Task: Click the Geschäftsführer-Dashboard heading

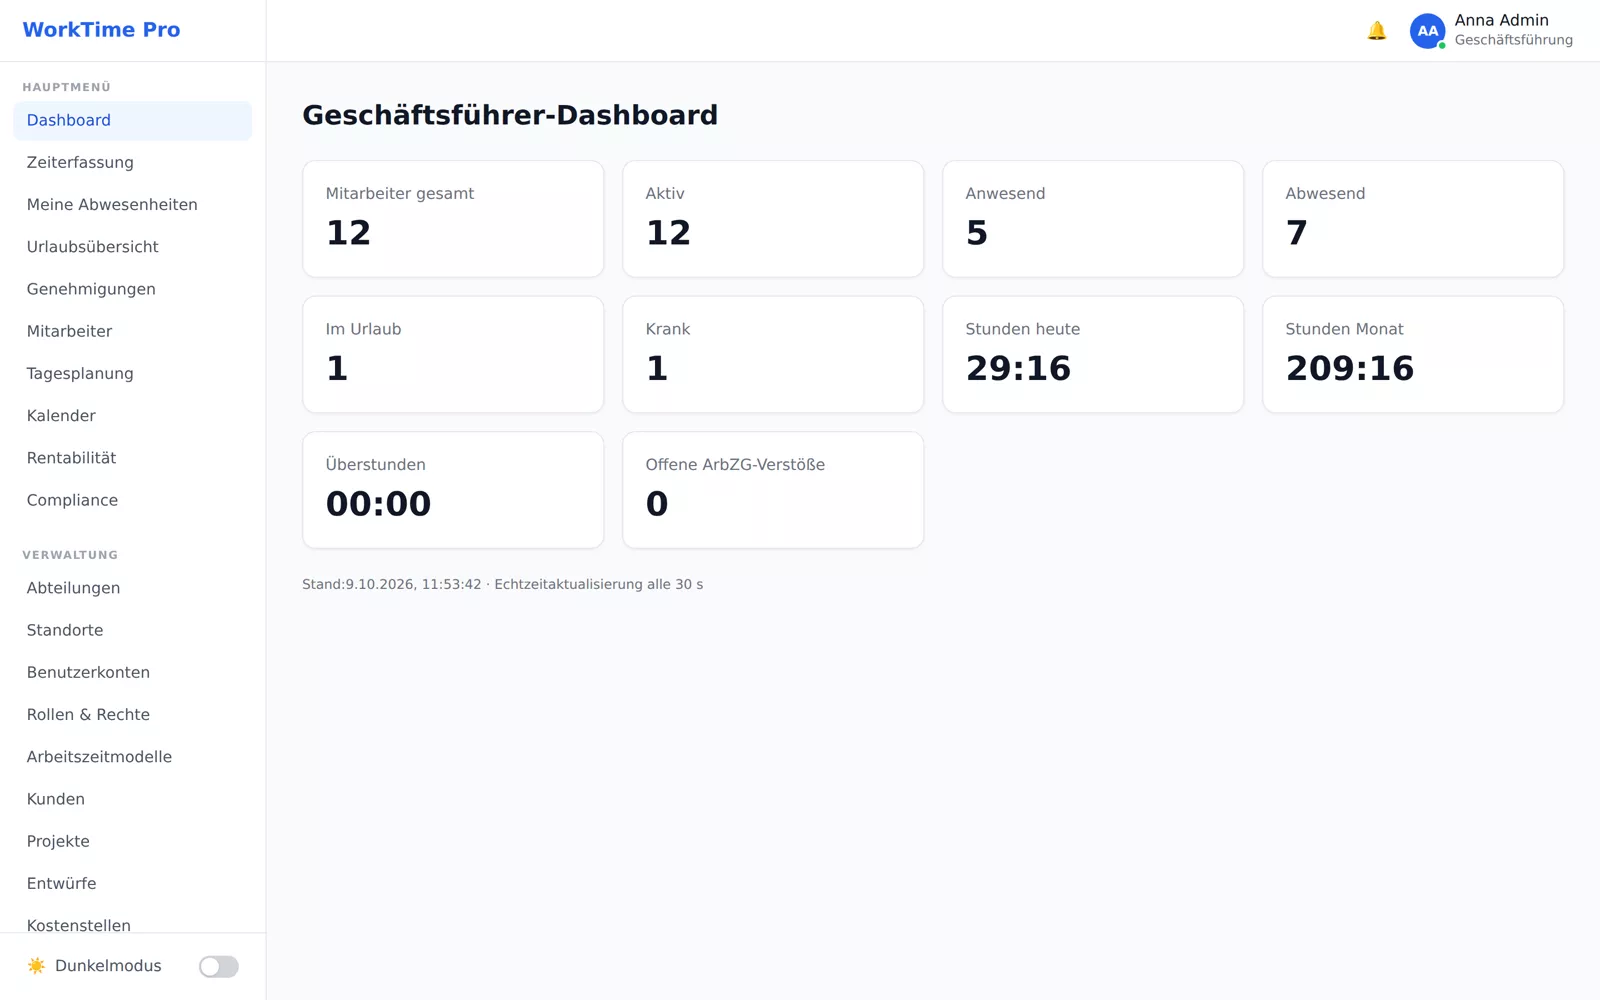Action: pyautogui.click(x=510, y=115)
